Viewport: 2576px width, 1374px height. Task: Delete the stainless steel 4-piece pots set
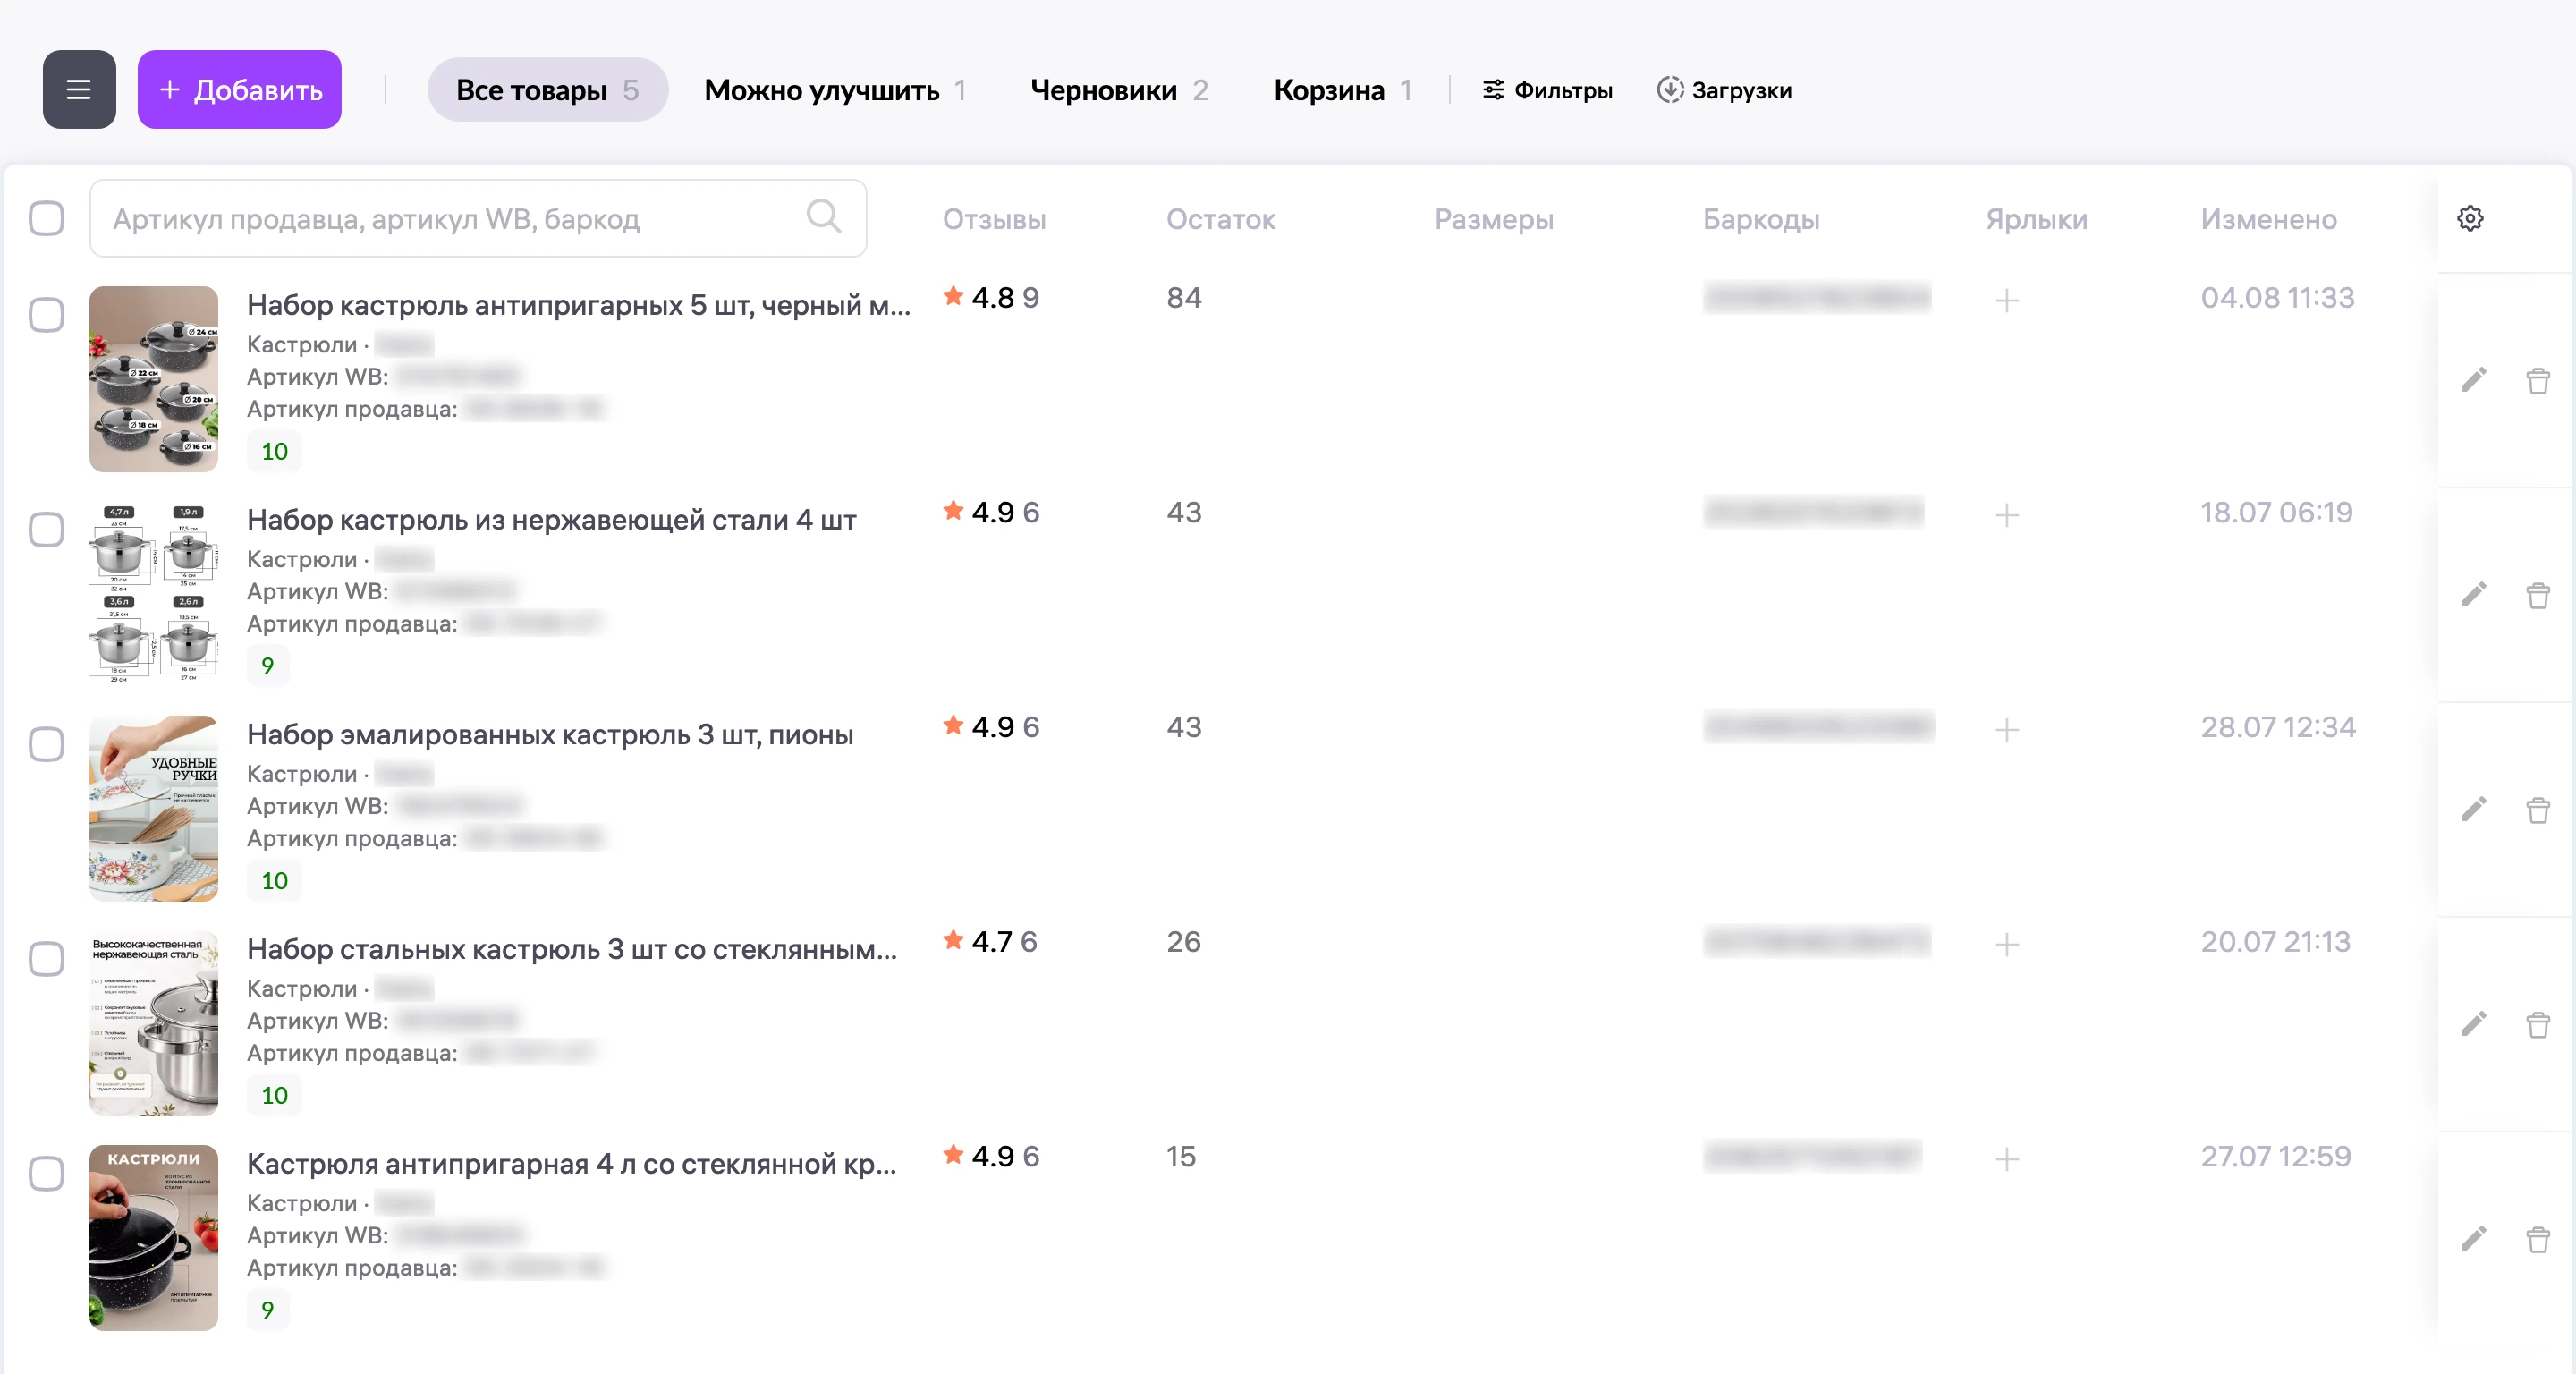pyautogui.click(x=2538, y=595)
